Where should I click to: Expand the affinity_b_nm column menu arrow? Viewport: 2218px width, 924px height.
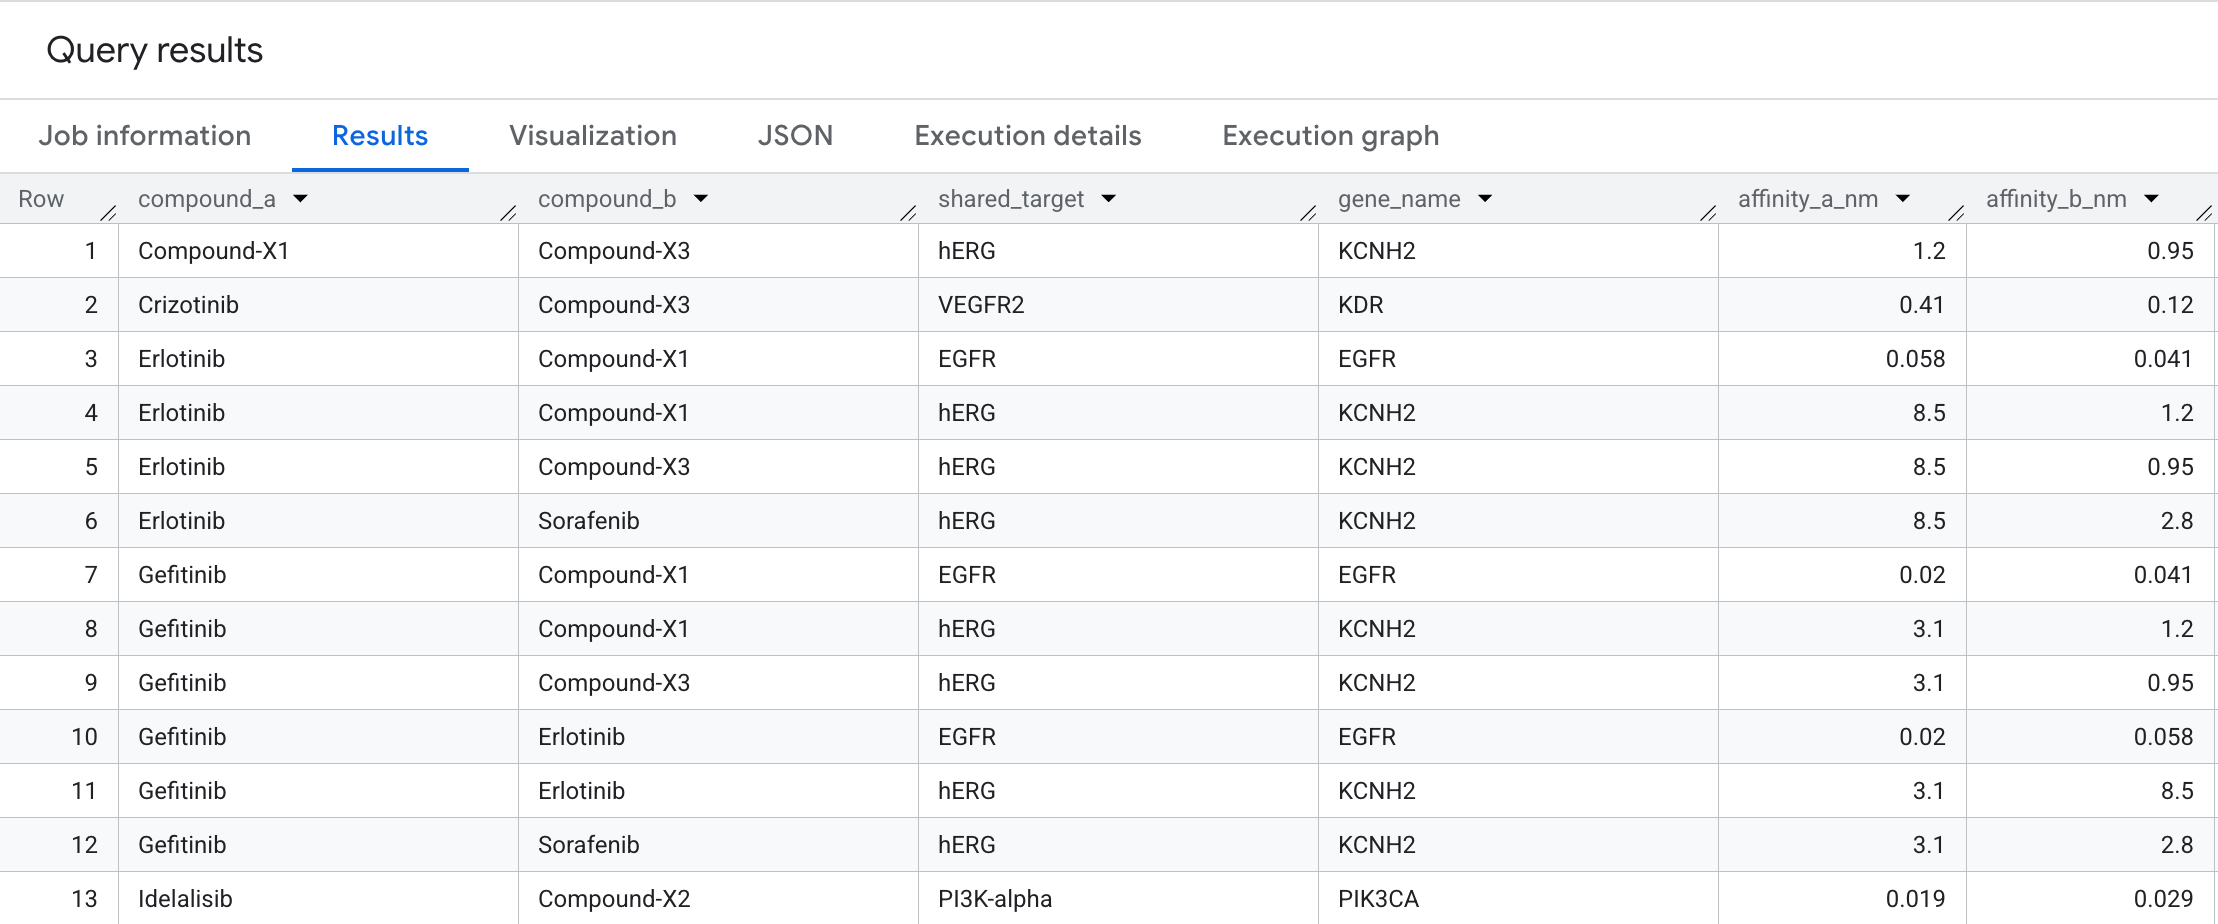click(x=2151, y=199)
